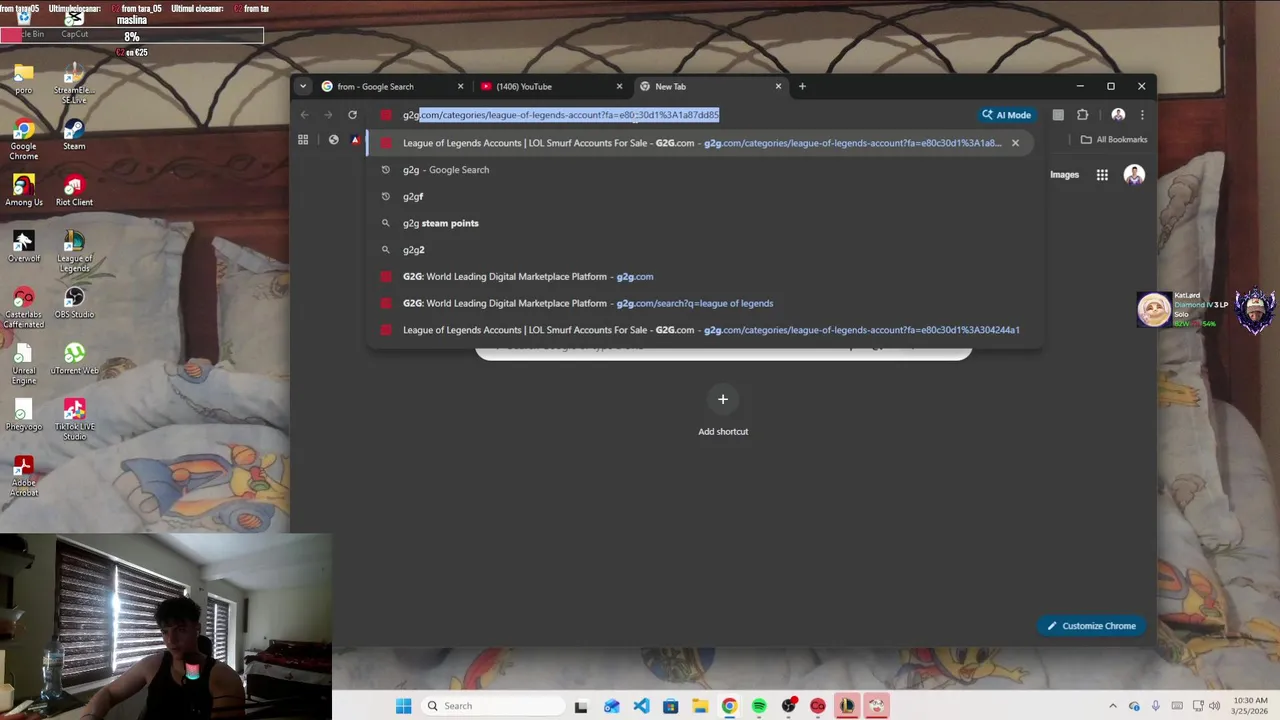Open Riot Client desktop shortcut

click(74, 191)
